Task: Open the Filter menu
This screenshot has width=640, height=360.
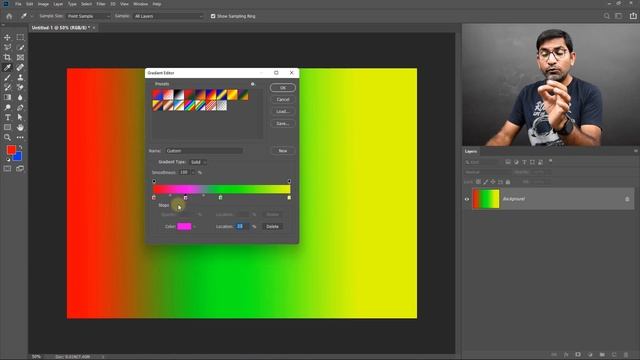Action: click(101, 4)
